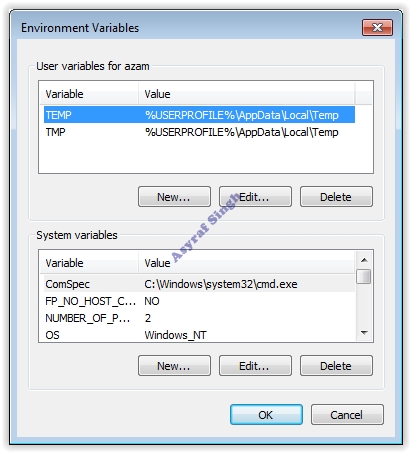Image resolution: width=411 pixels, height=453 pixels.
Task: Click the value 2 of NUMBER_OF_P...
Action: click(148, 318)
